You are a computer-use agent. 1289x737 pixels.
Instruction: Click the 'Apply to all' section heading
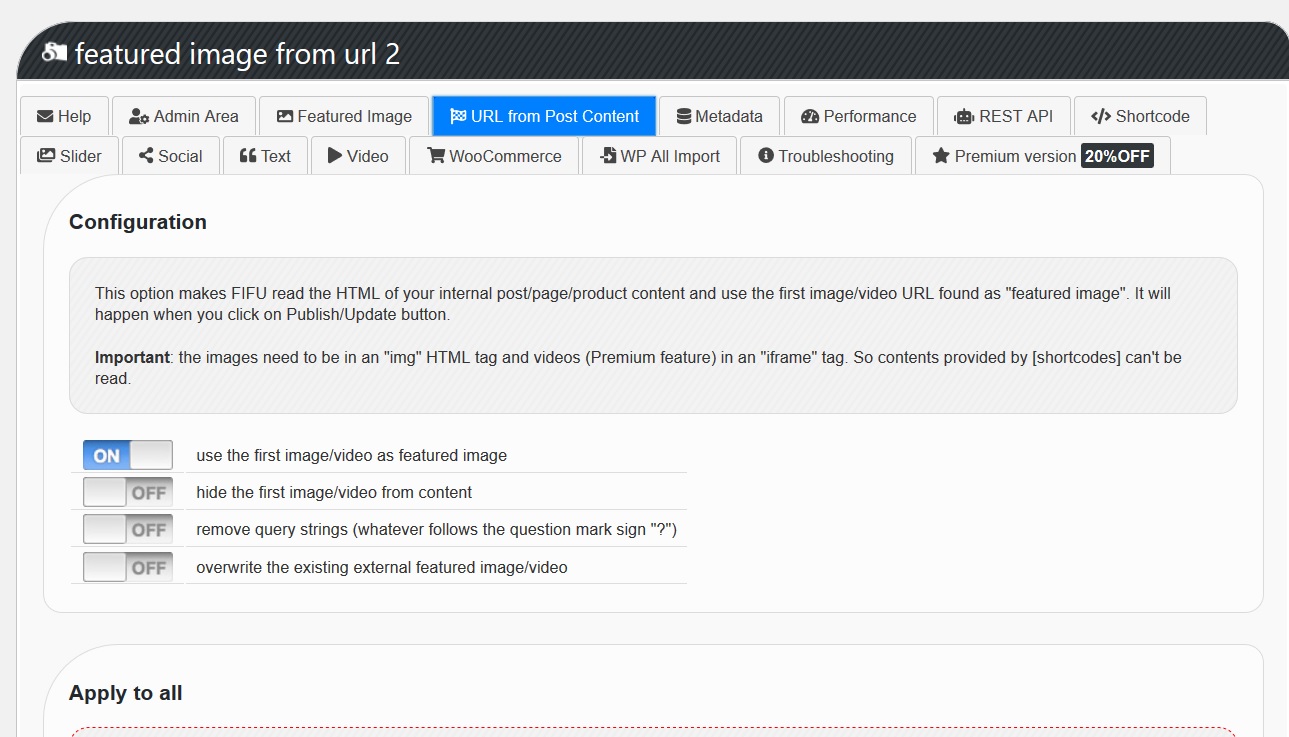coord(126,693)
